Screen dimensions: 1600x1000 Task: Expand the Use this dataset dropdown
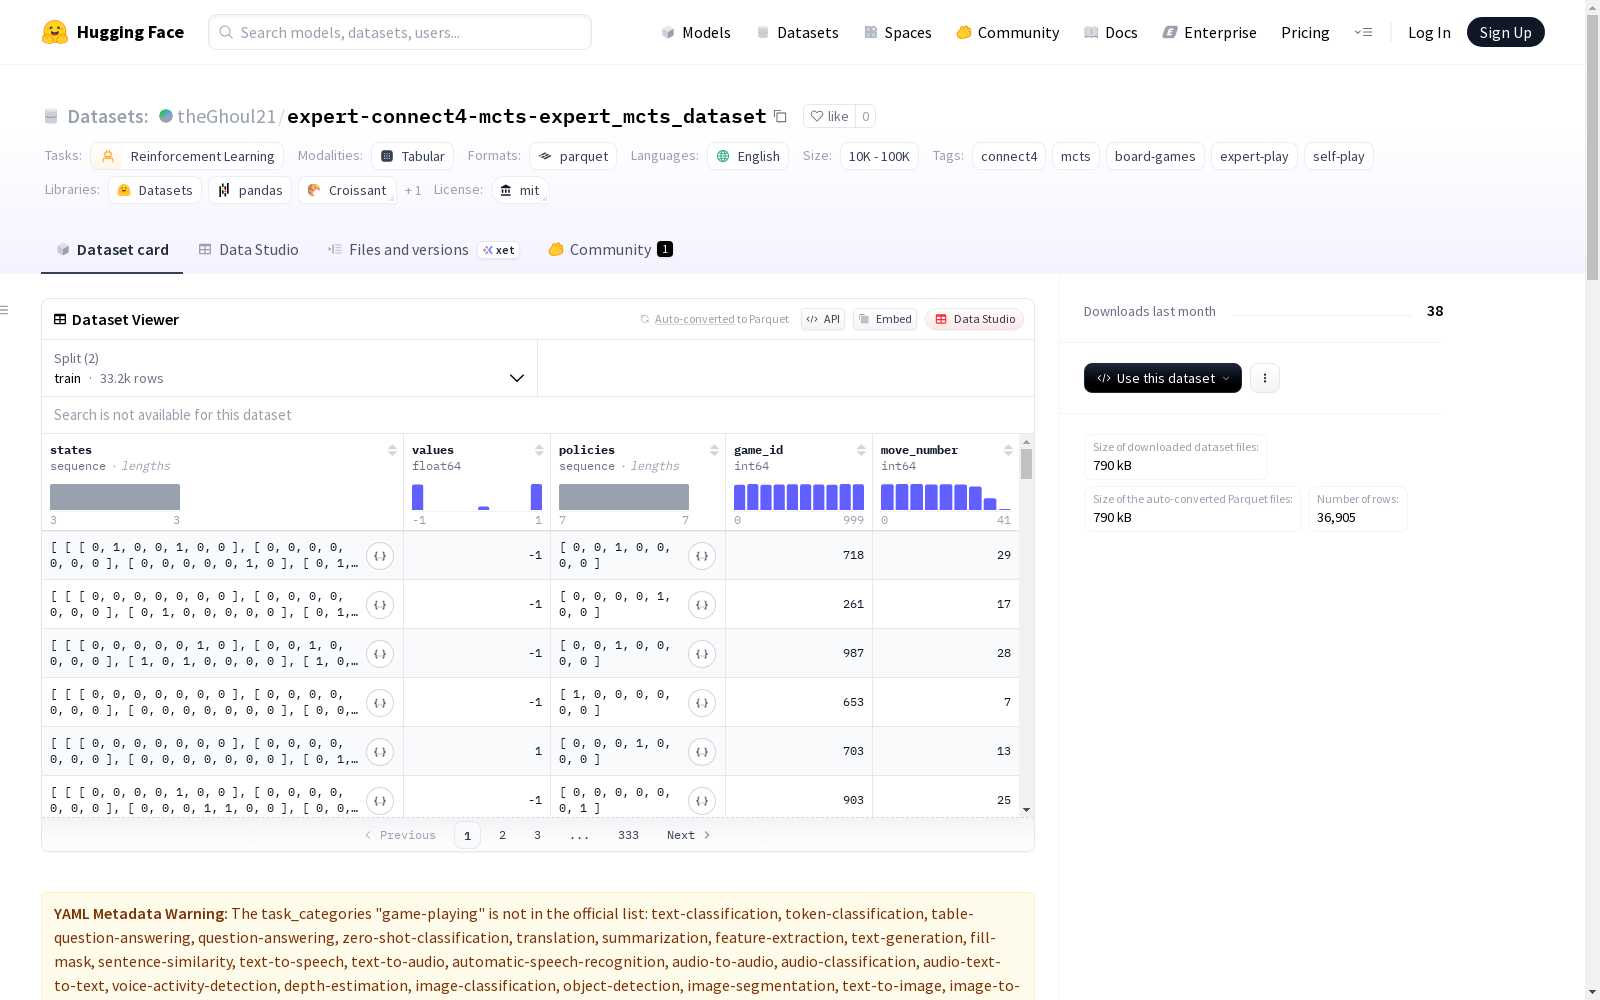coord(1163,378)
